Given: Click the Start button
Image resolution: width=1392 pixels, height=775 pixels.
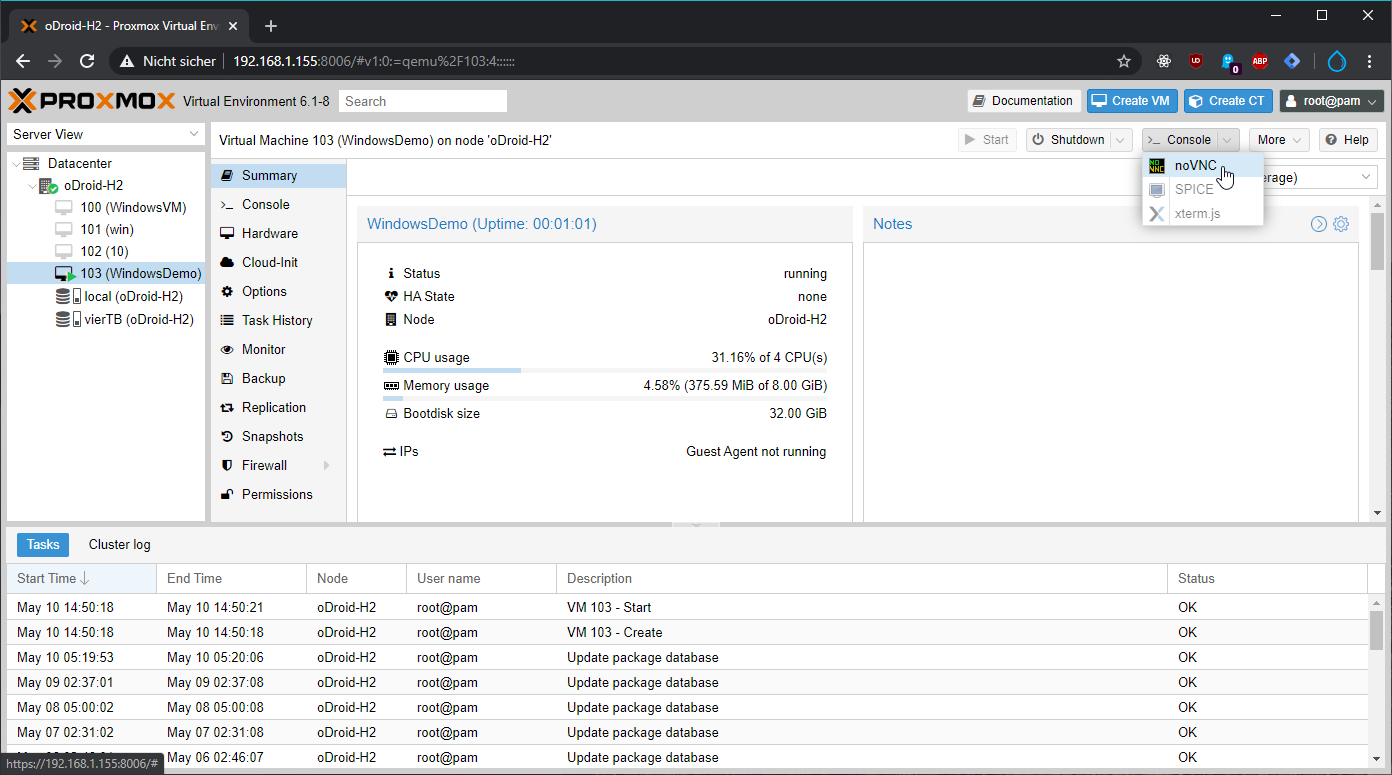Looking at the screenshot, I should 987,140.
